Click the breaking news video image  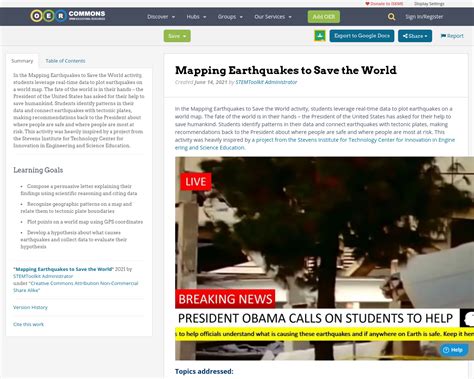(324, 258)
